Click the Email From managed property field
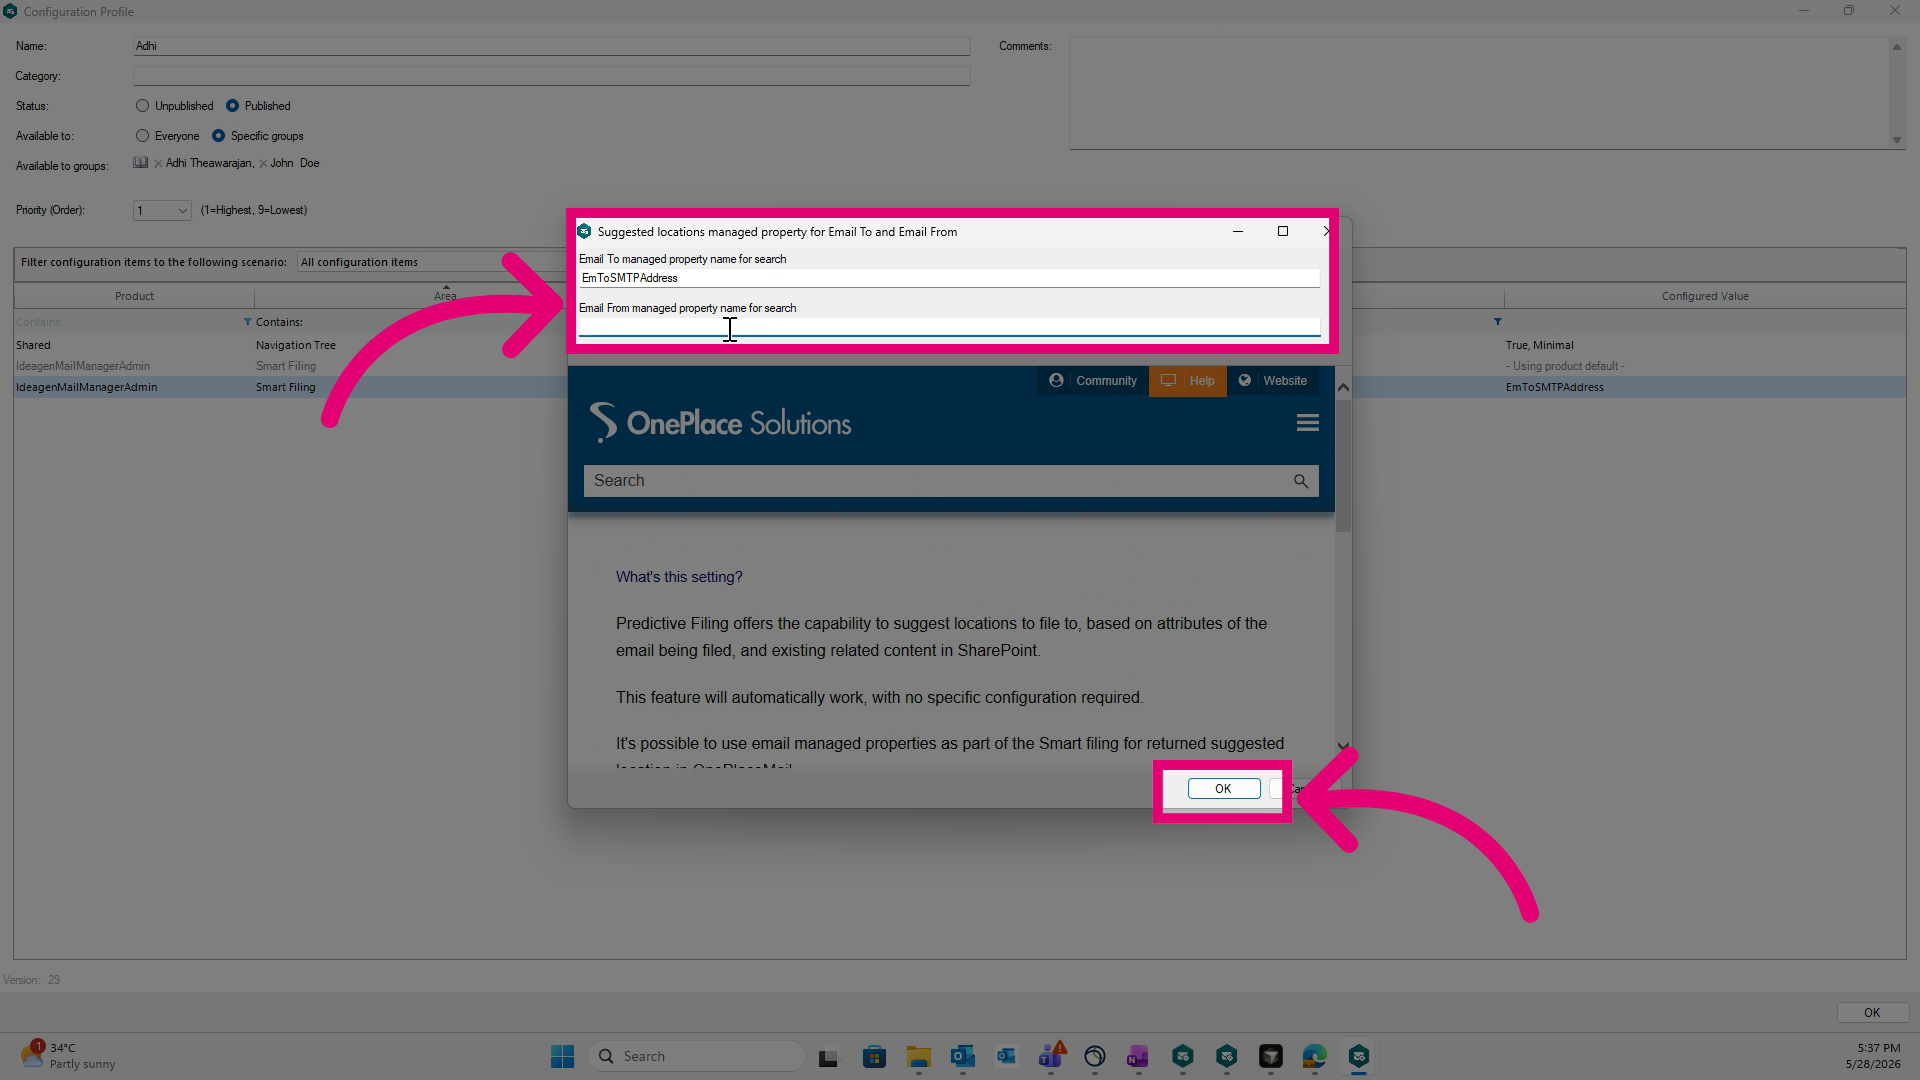Screen dimensions: 1920x1080 [x=949, y=327]
